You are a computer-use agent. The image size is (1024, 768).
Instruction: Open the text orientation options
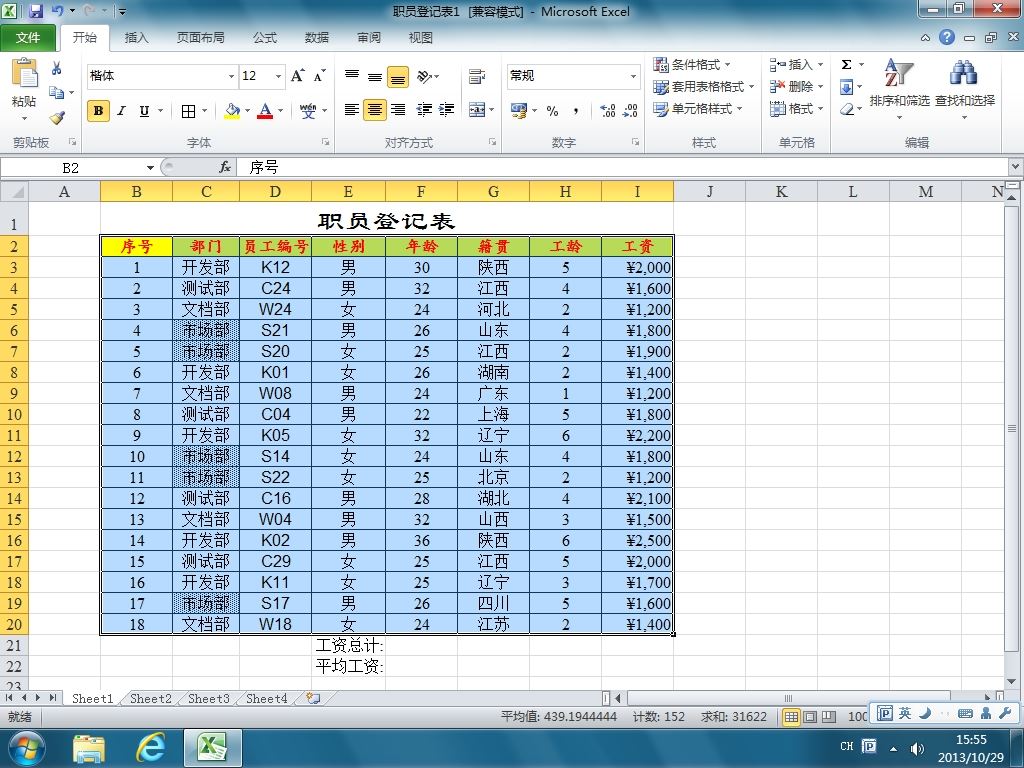point(425,76)
